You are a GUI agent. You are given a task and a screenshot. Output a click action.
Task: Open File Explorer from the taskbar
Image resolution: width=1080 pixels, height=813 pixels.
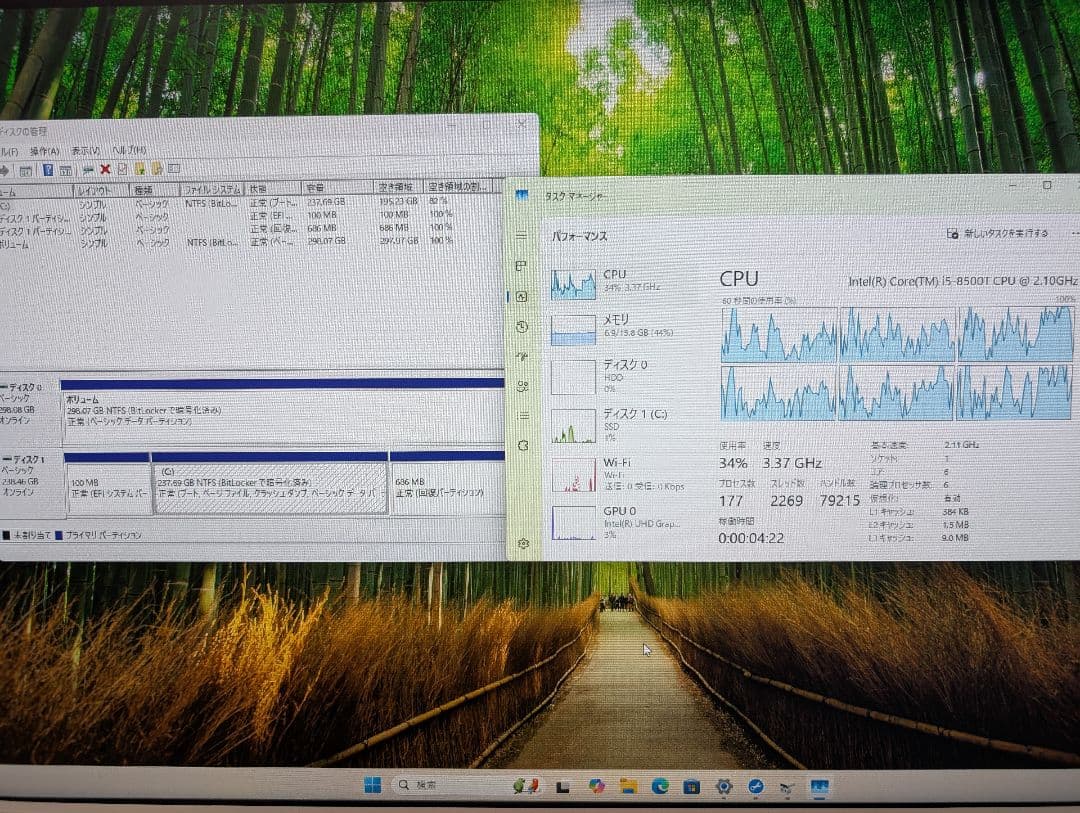click(628, 787)
